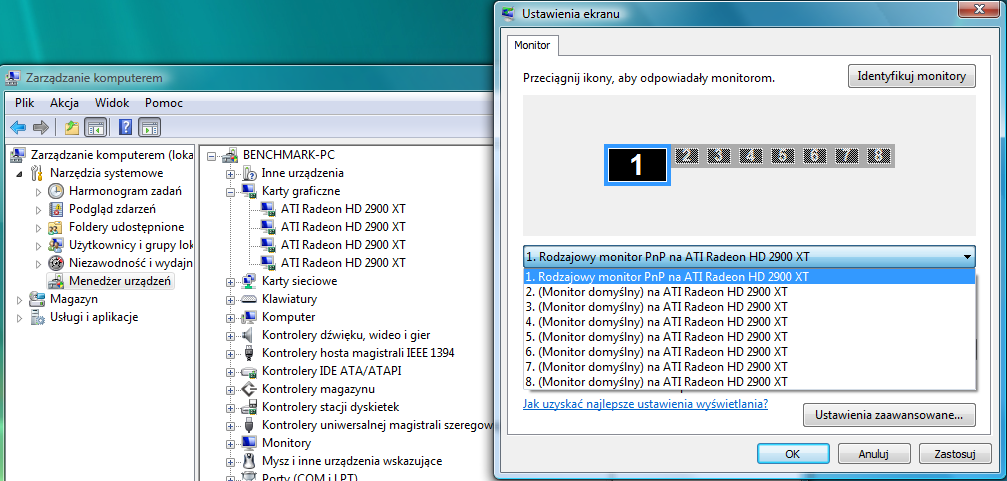The width and height of the screenshot is (1007, 481).
Task: Click the Identyfikuj monitory button
Action: pyautogui.click(x=912, y=76)
